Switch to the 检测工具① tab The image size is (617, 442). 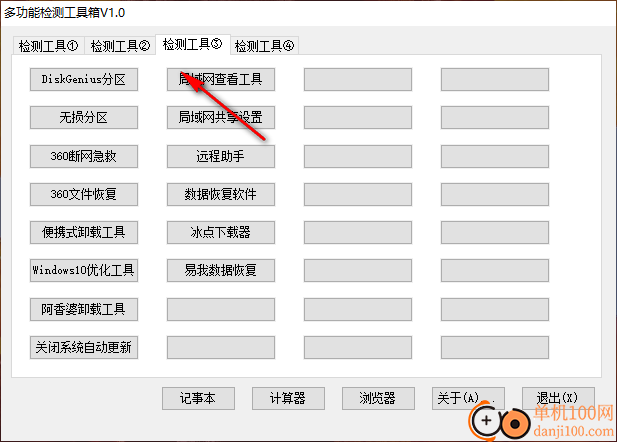[x=48, y=46]
